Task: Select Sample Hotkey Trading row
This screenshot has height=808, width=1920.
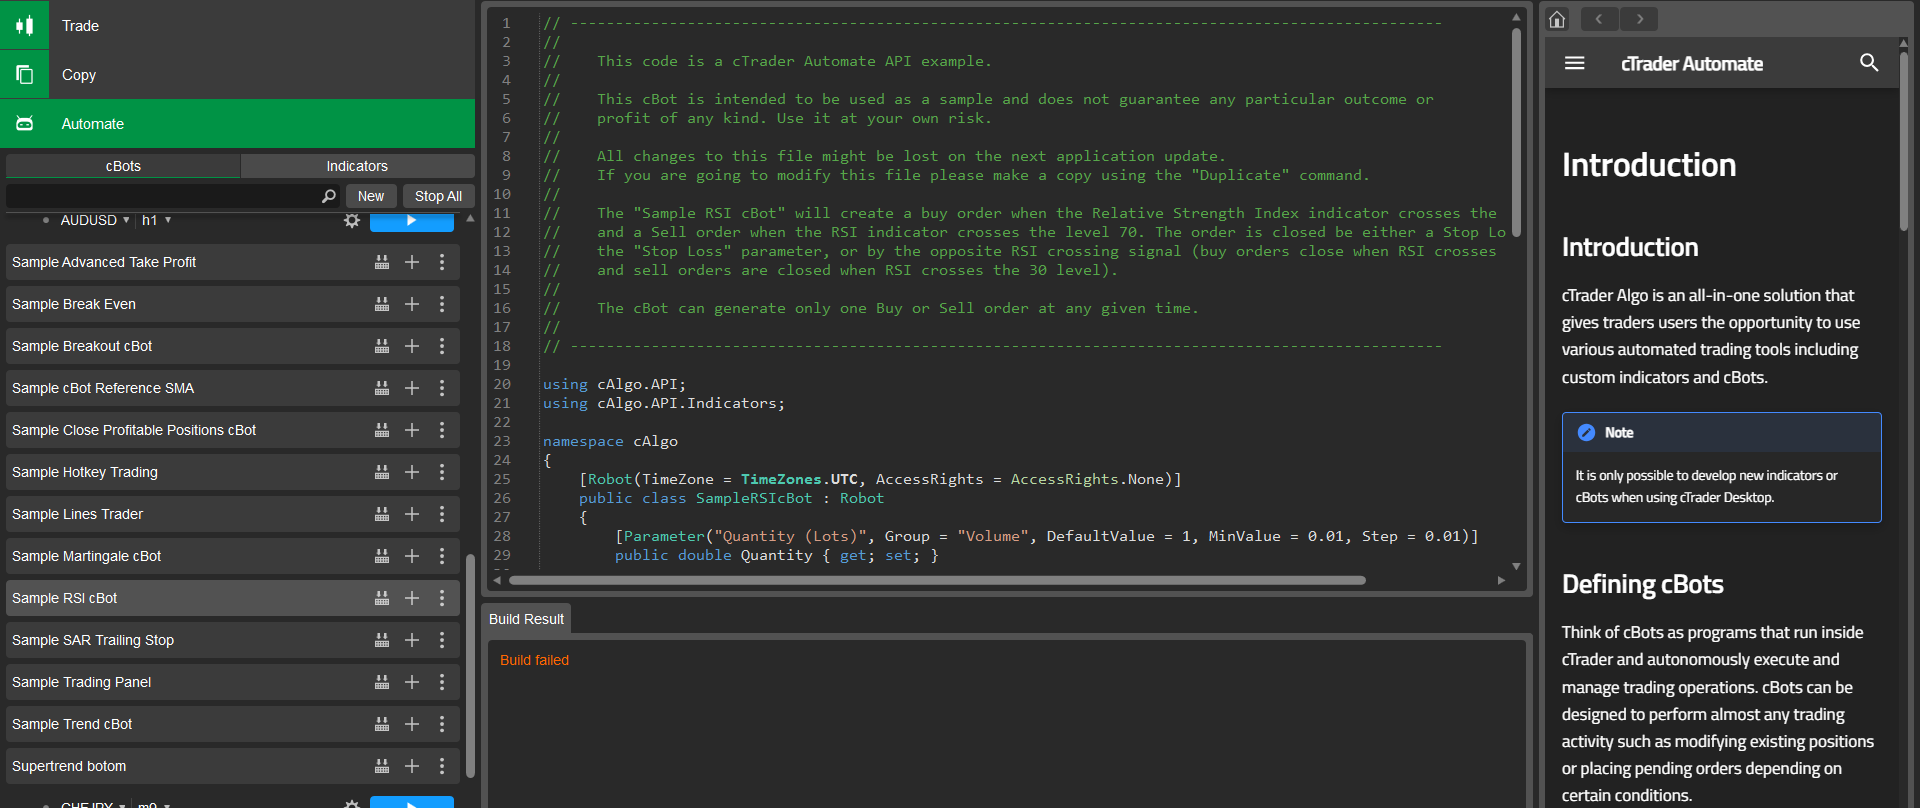Action: [233, 472]
